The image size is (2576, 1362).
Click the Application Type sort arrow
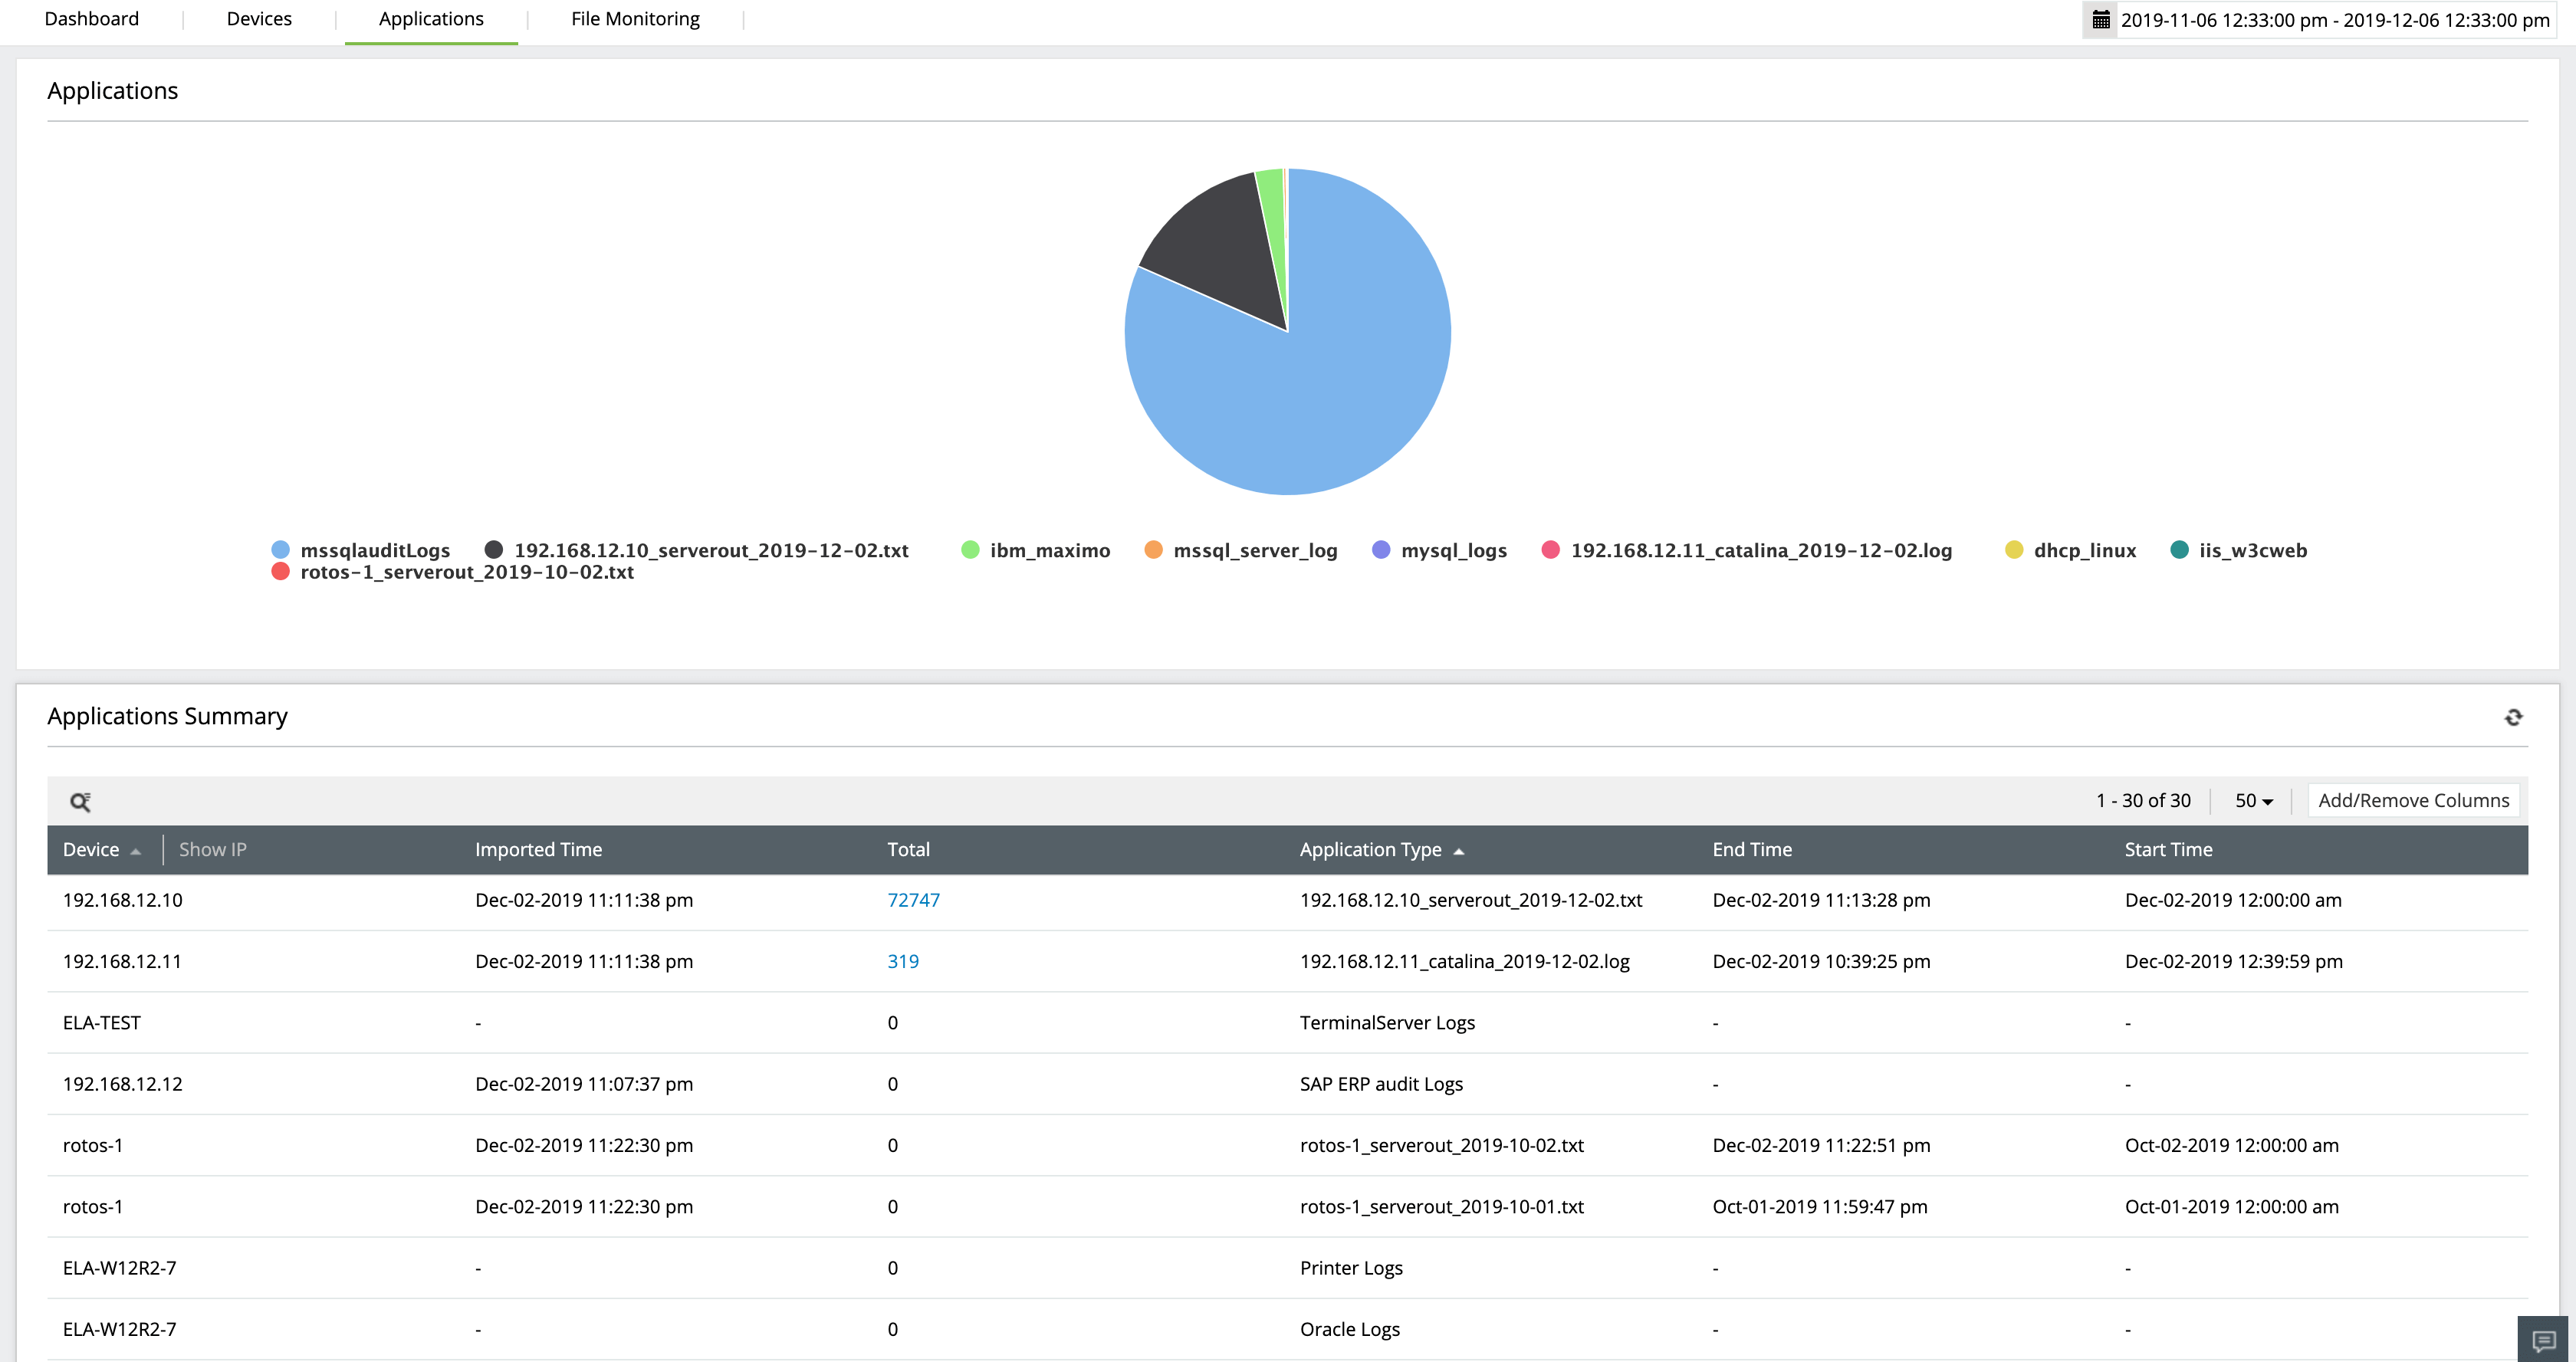coord(1458,851)
